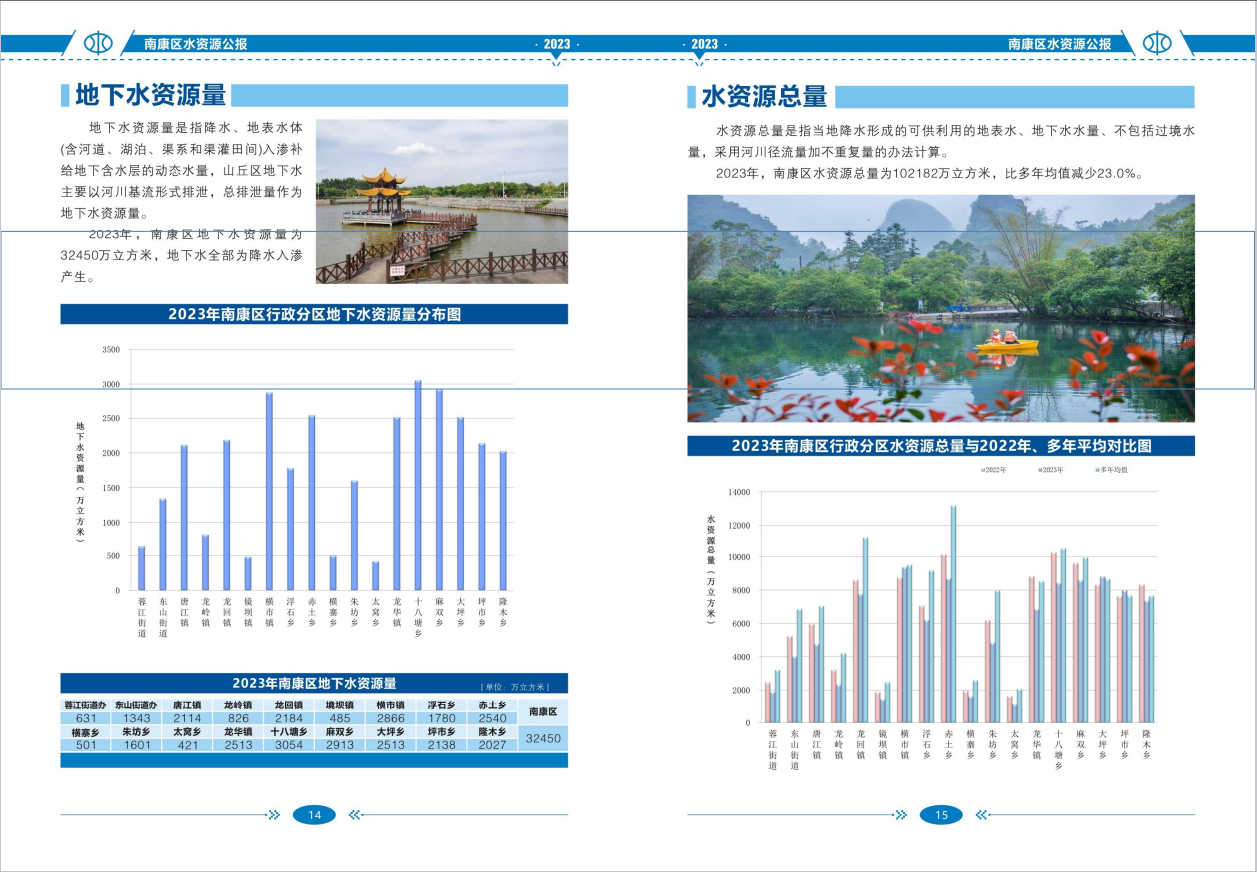Image resolution: width=1257 pixels, height=872 pixels.
Task: Toggle the 多年均值 legend entry
Action: click(1109, 469)
